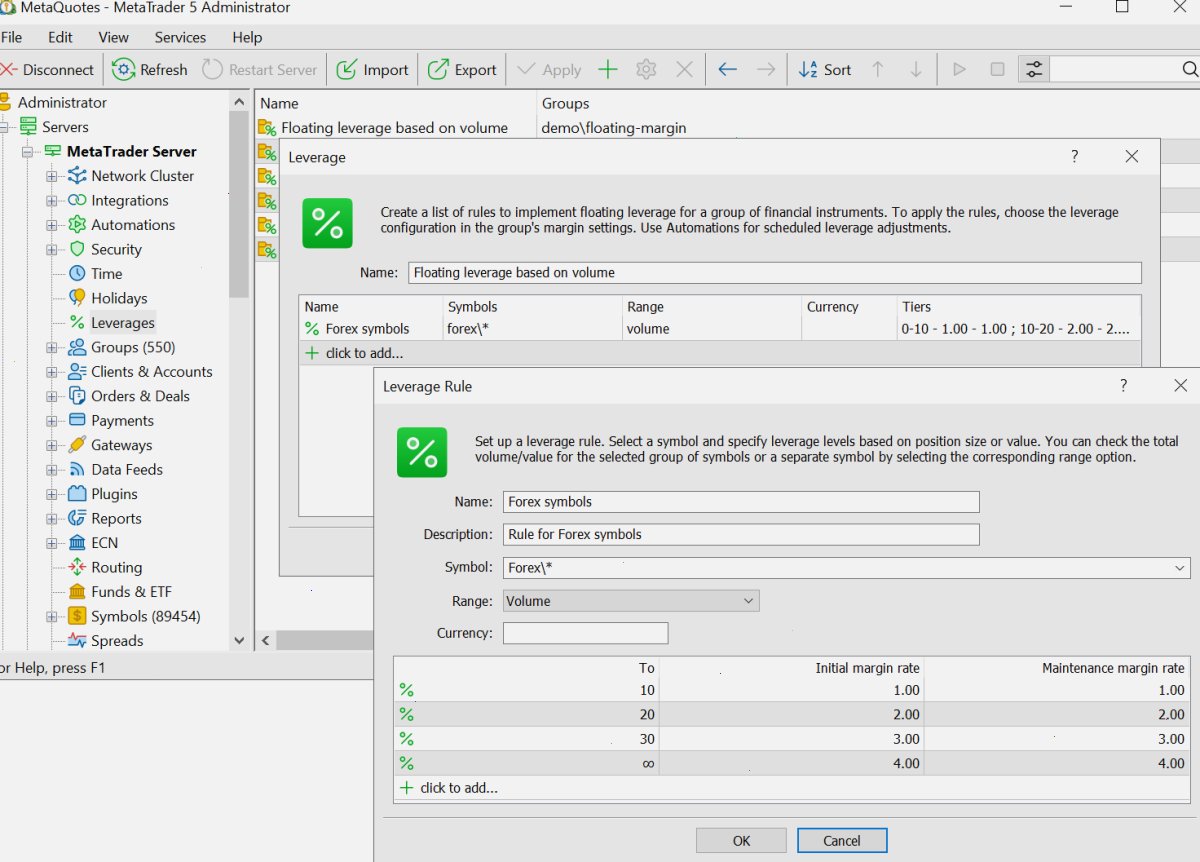Click the Export toolbar icon
Image resolution: width=1200 pixels, height=862 pixels.
click(438, 70)
